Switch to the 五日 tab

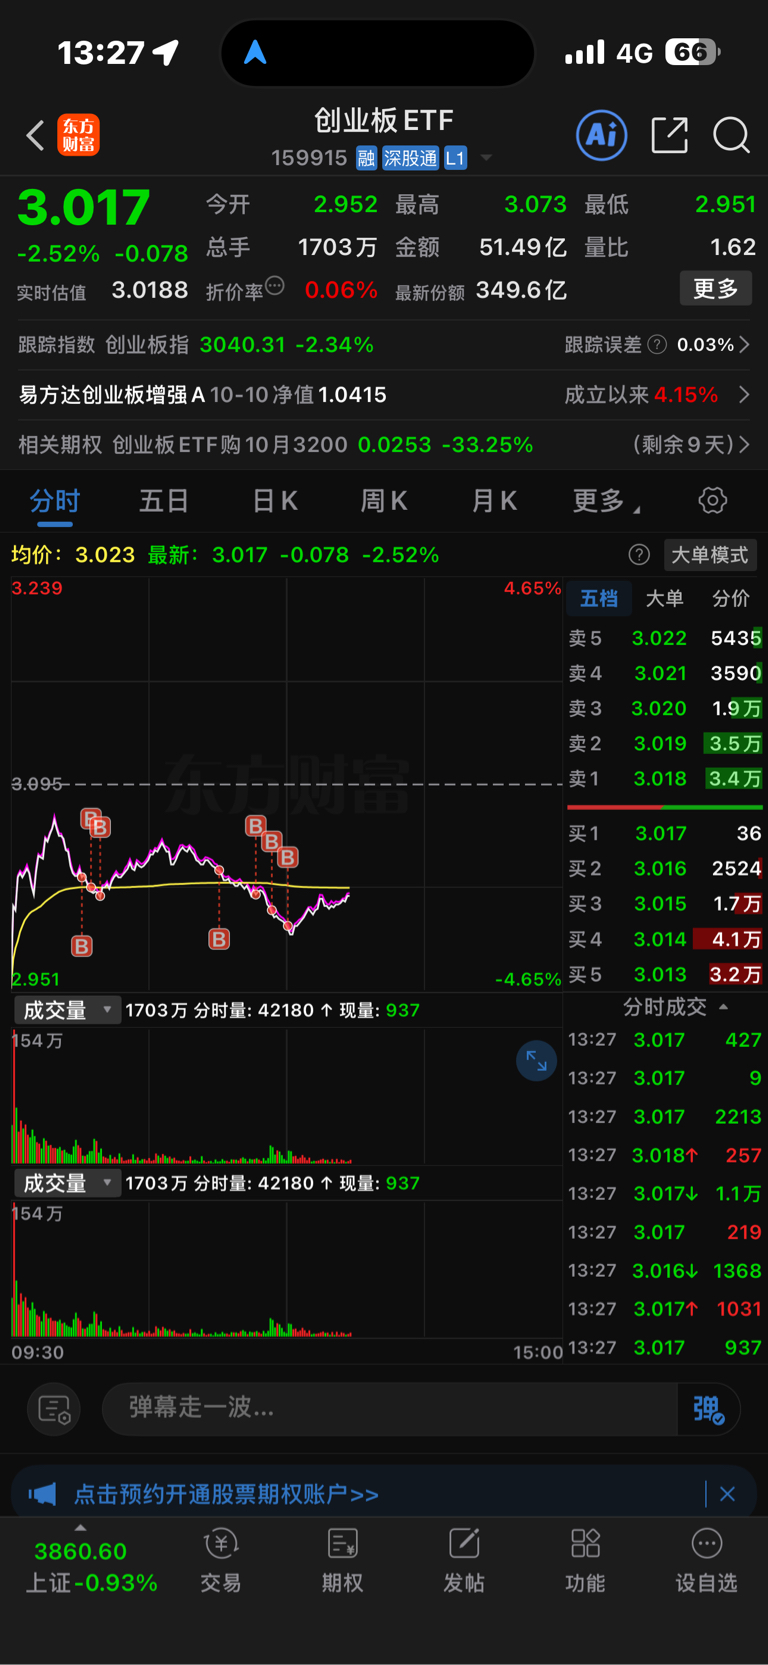tap(164, 501)
